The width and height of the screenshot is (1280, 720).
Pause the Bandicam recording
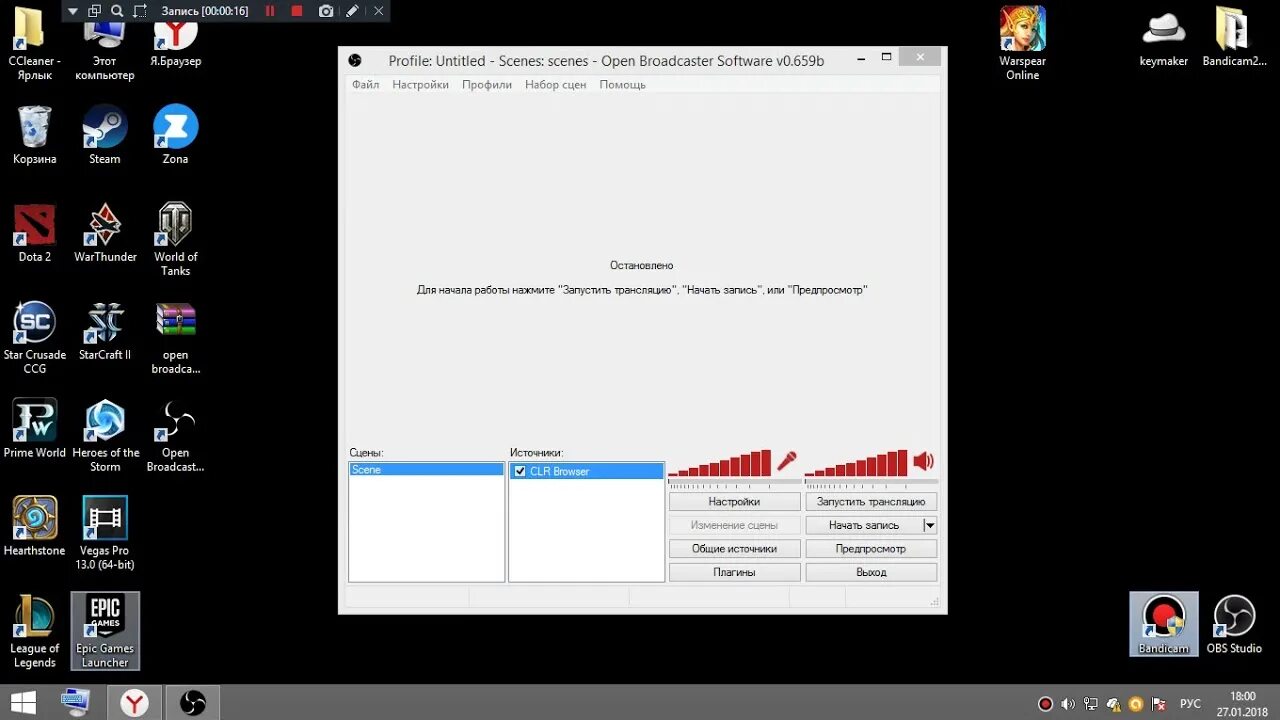pos(269,11)
